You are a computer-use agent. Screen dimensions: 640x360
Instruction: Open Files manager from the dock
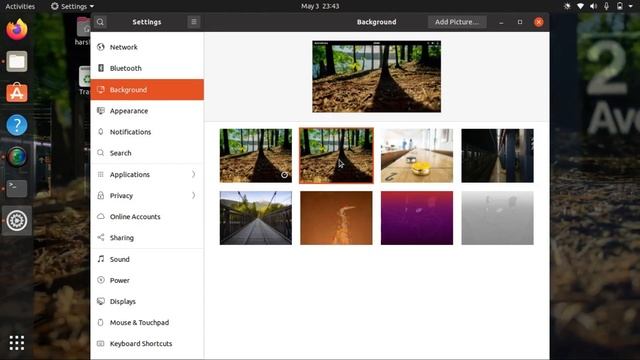tap(17, 62)
